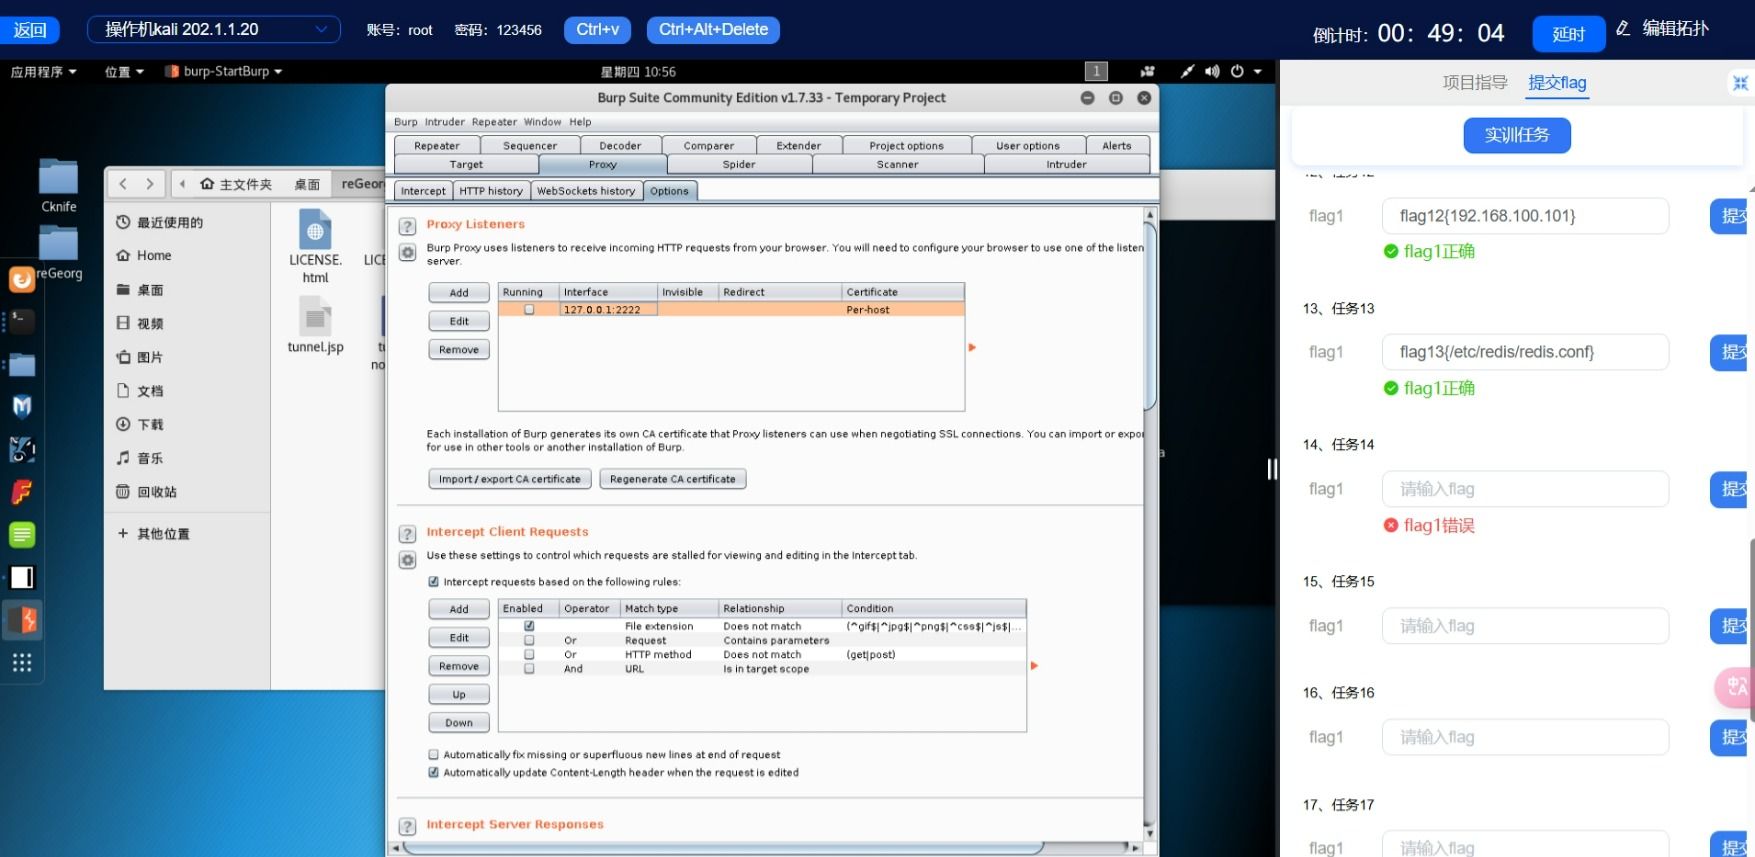Click Import / export CA certificate
1755x857 pixels.
tap(510, 479)
